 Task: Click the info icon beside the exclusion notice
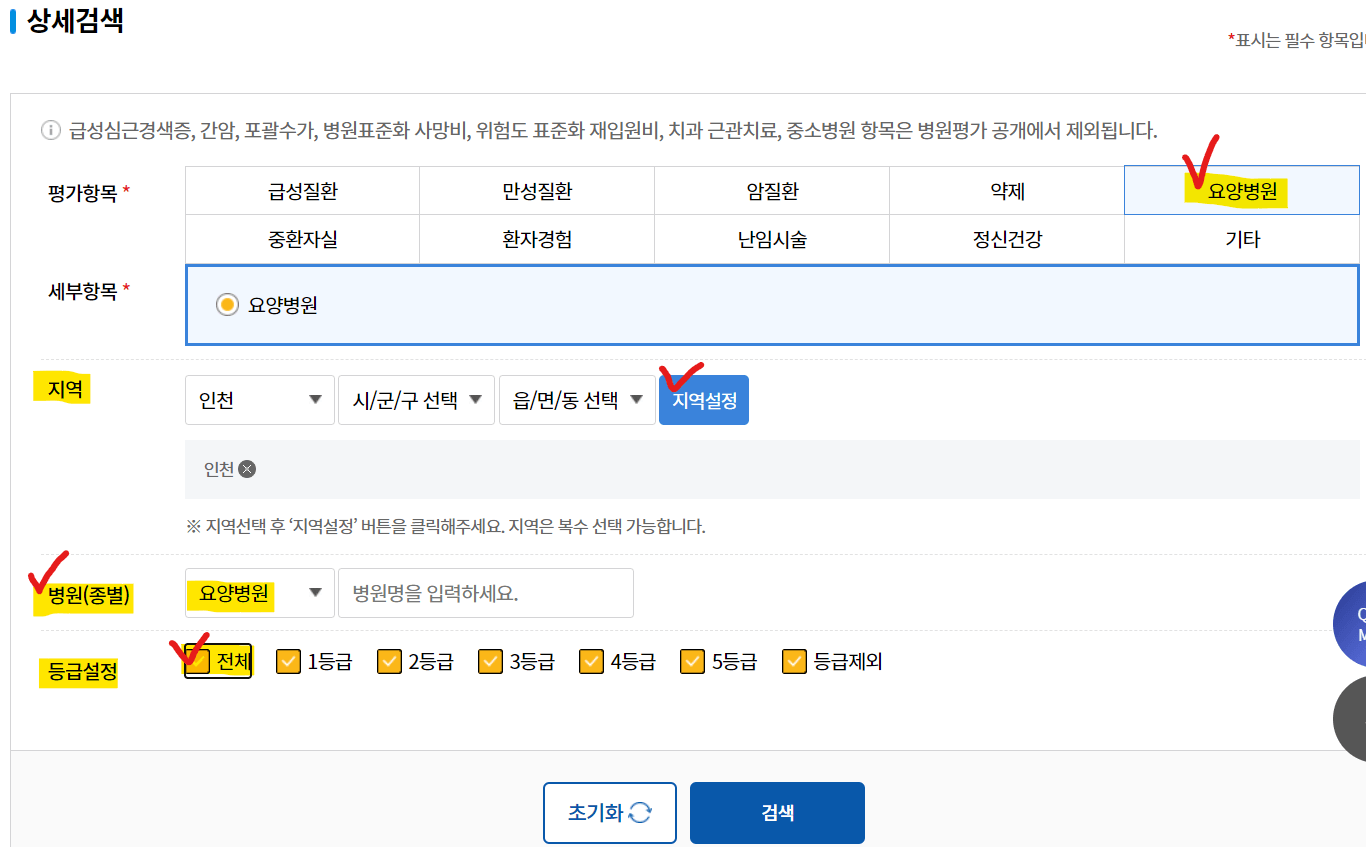[x=50, y=130]
